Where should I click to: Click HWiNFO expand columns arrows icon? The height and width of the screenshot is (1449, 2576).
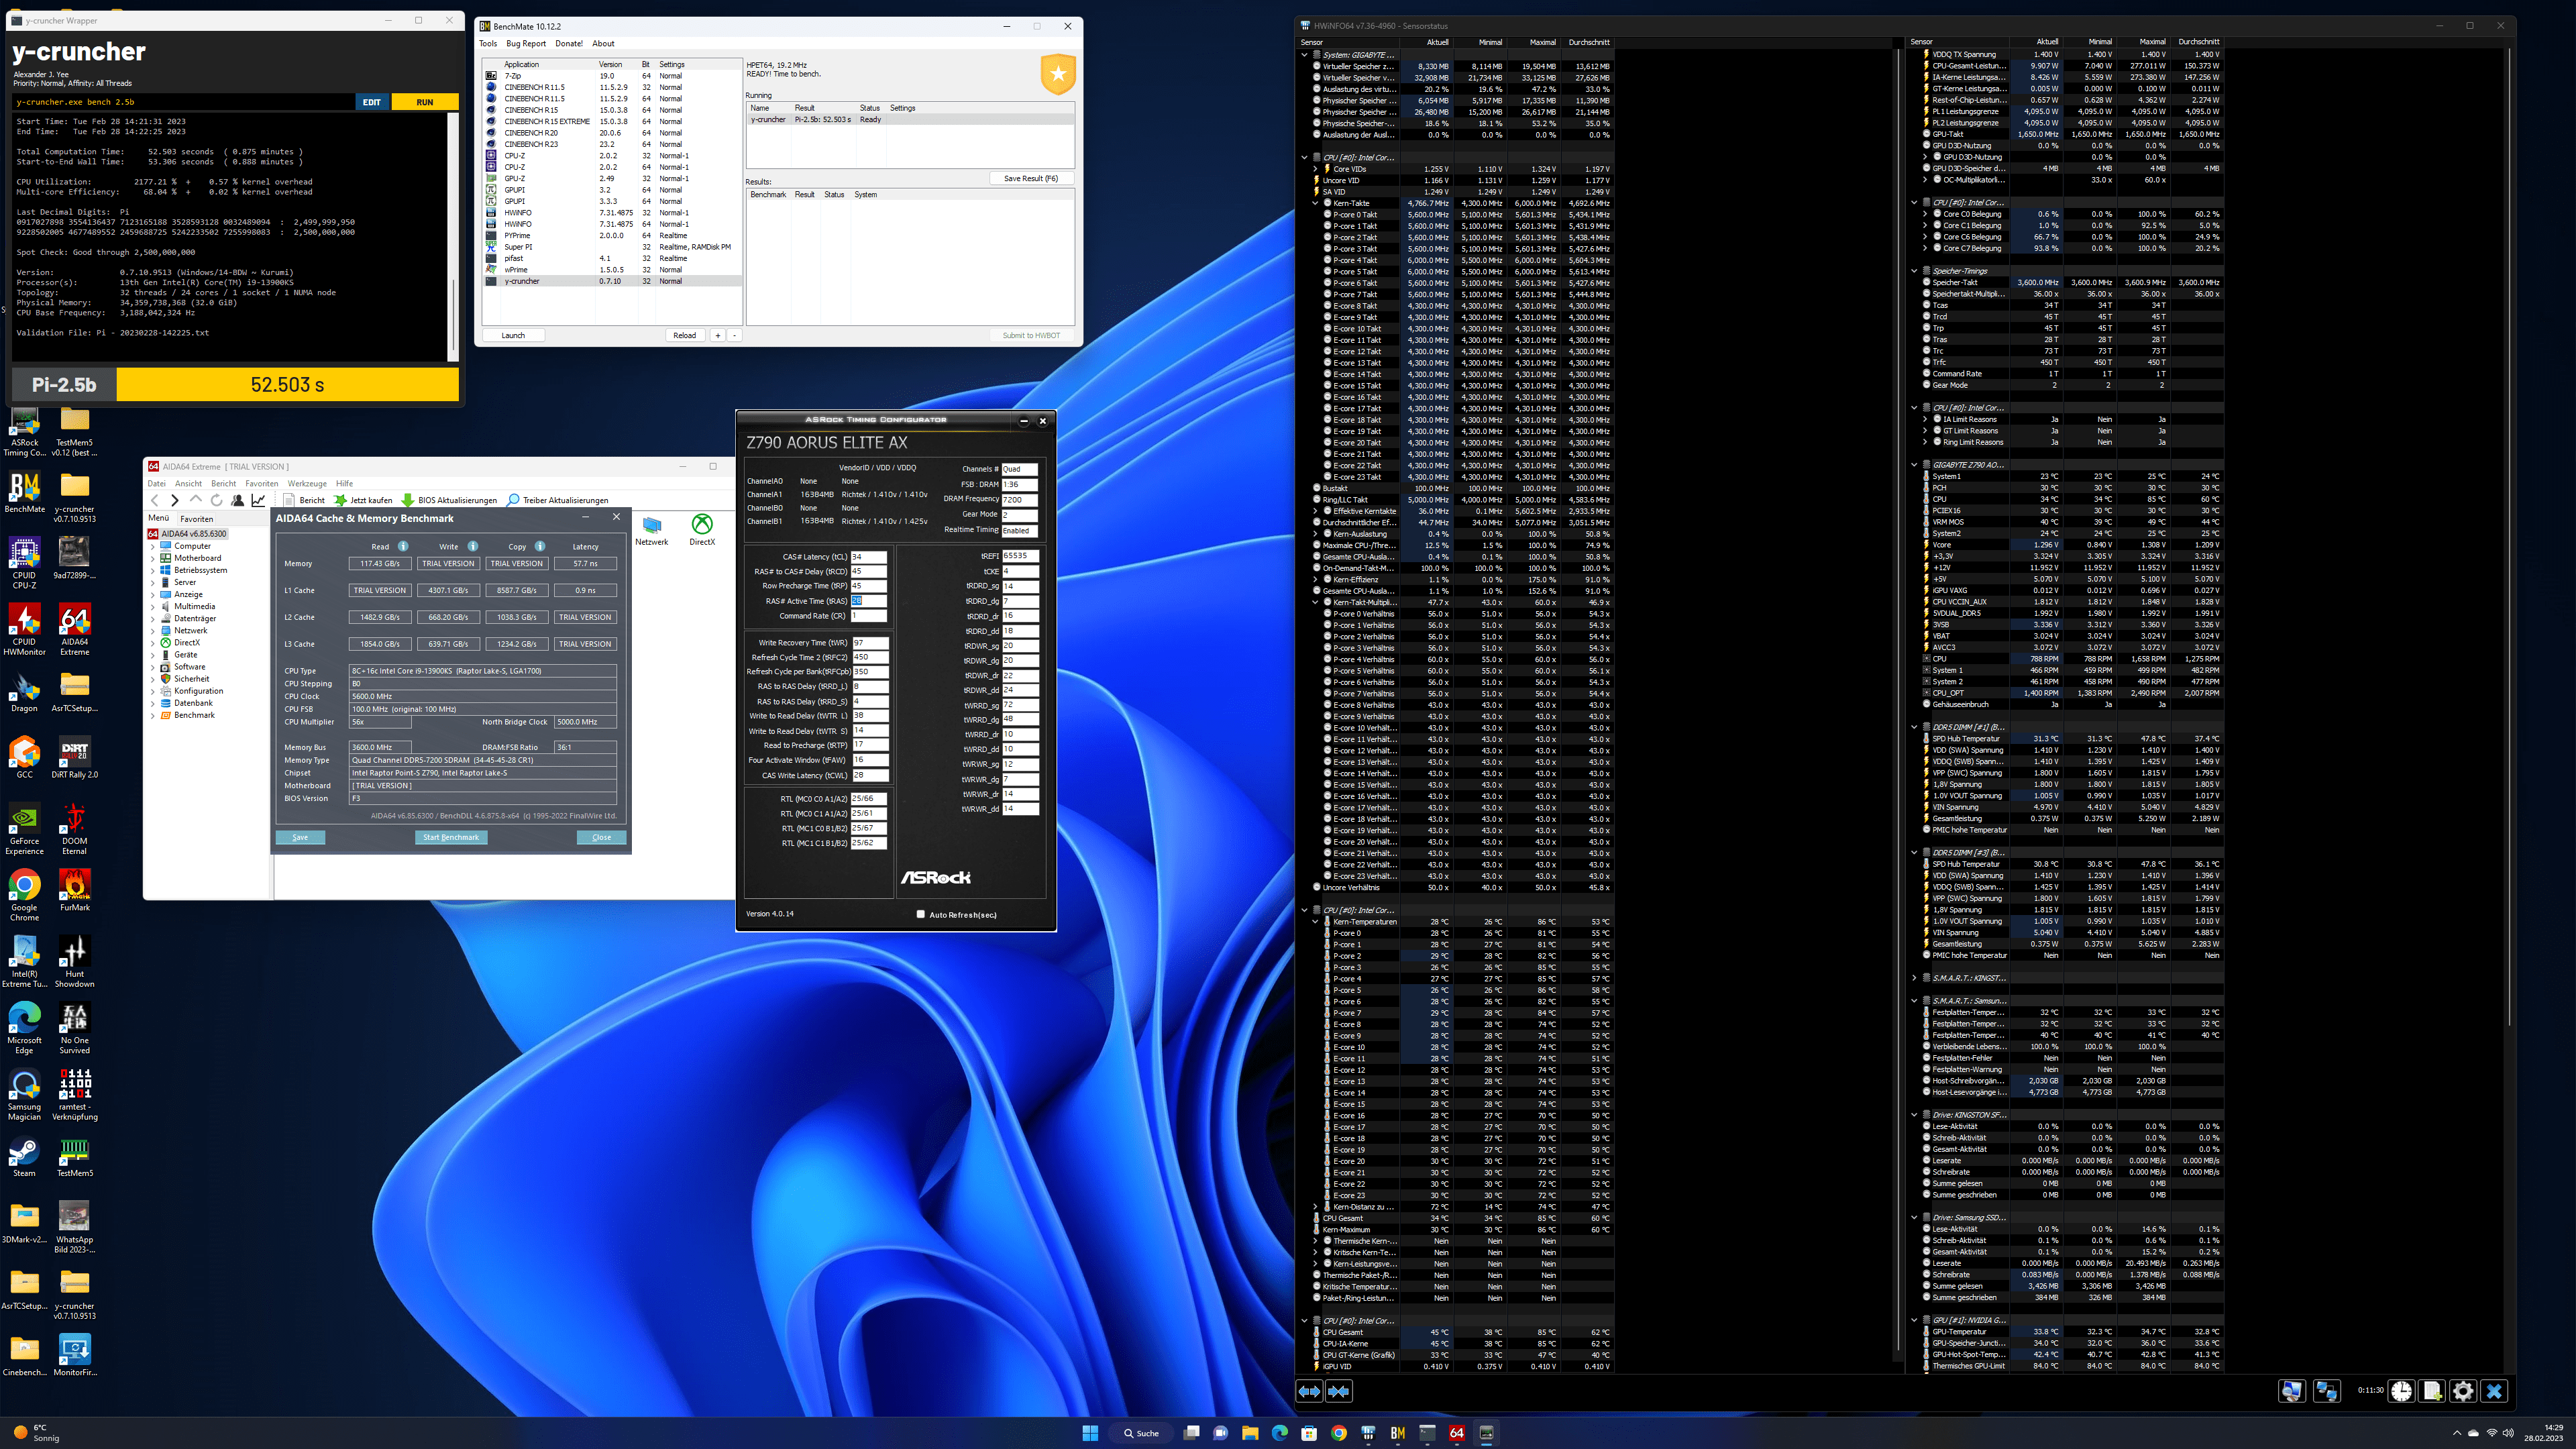(1309, 1391)
